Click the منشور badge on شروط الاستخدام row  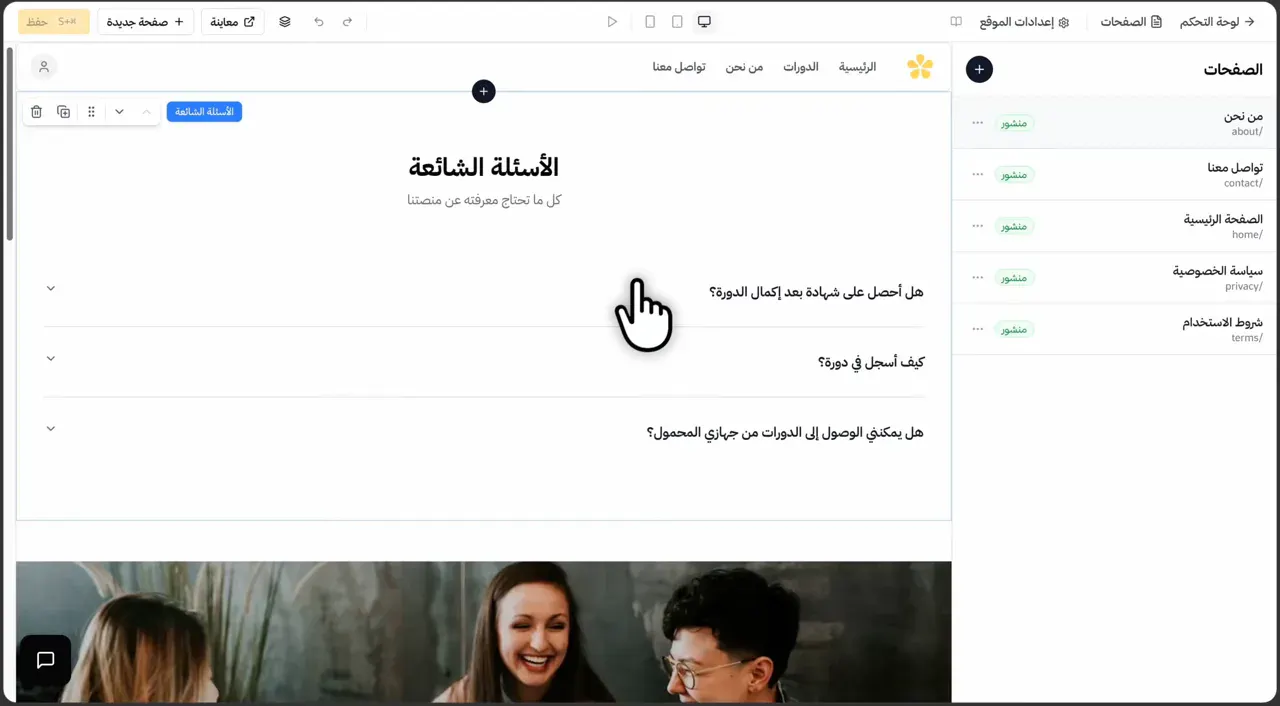pos(1014,329)
